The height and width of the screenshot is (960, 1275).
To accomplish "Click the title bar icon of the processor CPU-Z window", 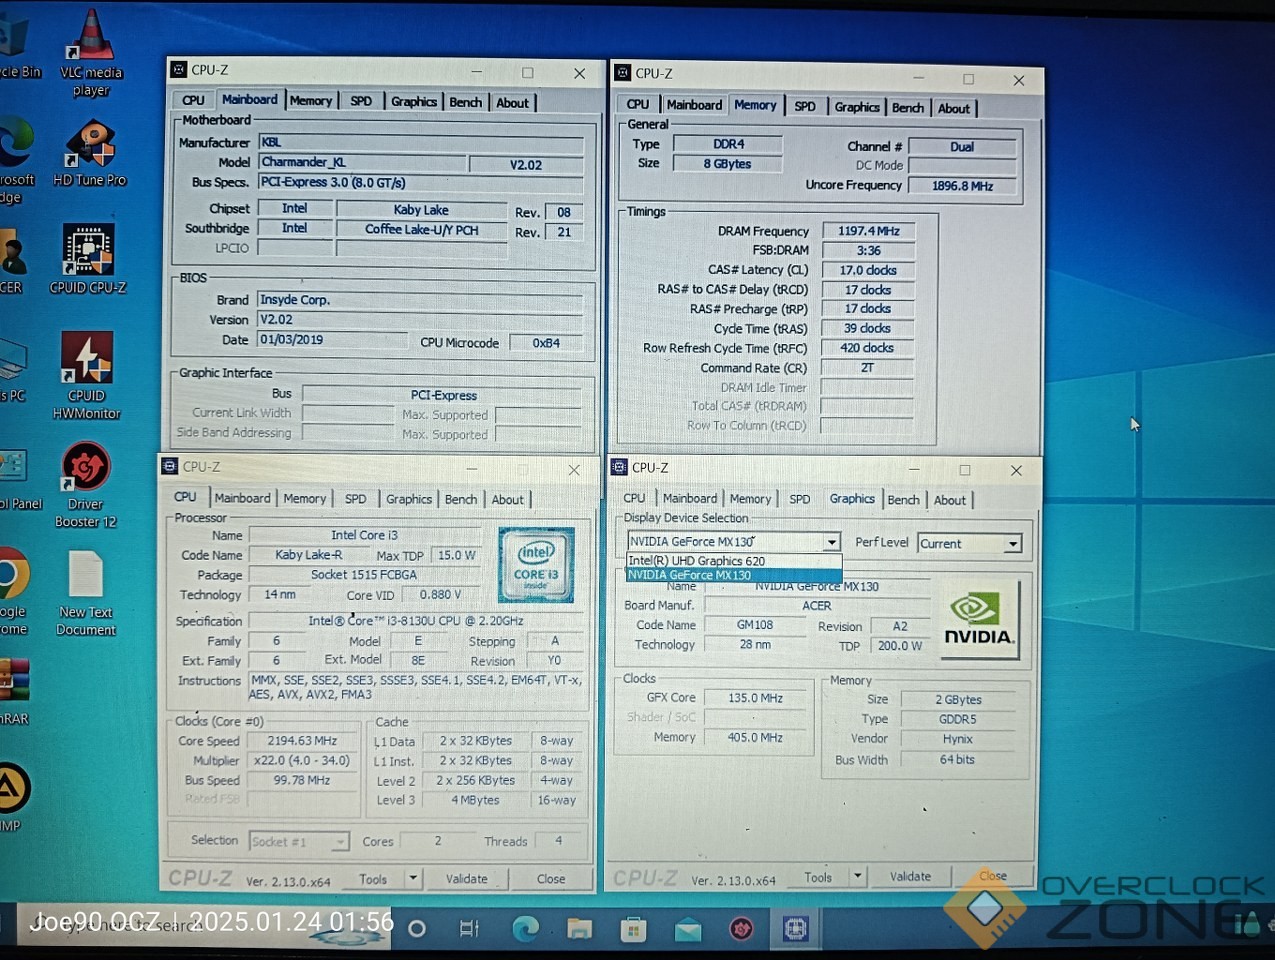I will (x=170, y=466).
